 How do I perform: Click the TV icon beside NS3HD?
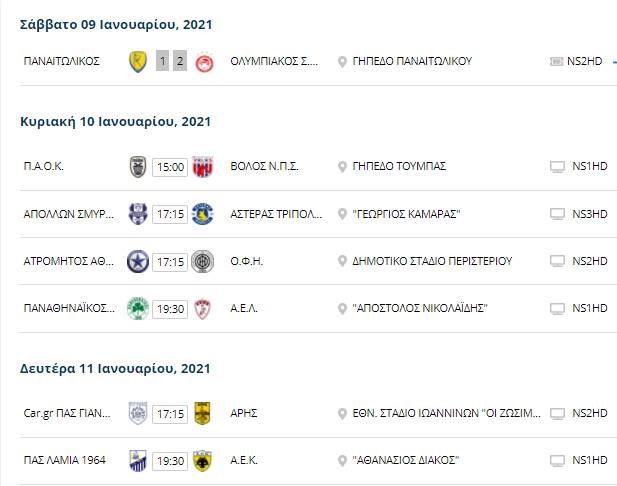[558, 214]
